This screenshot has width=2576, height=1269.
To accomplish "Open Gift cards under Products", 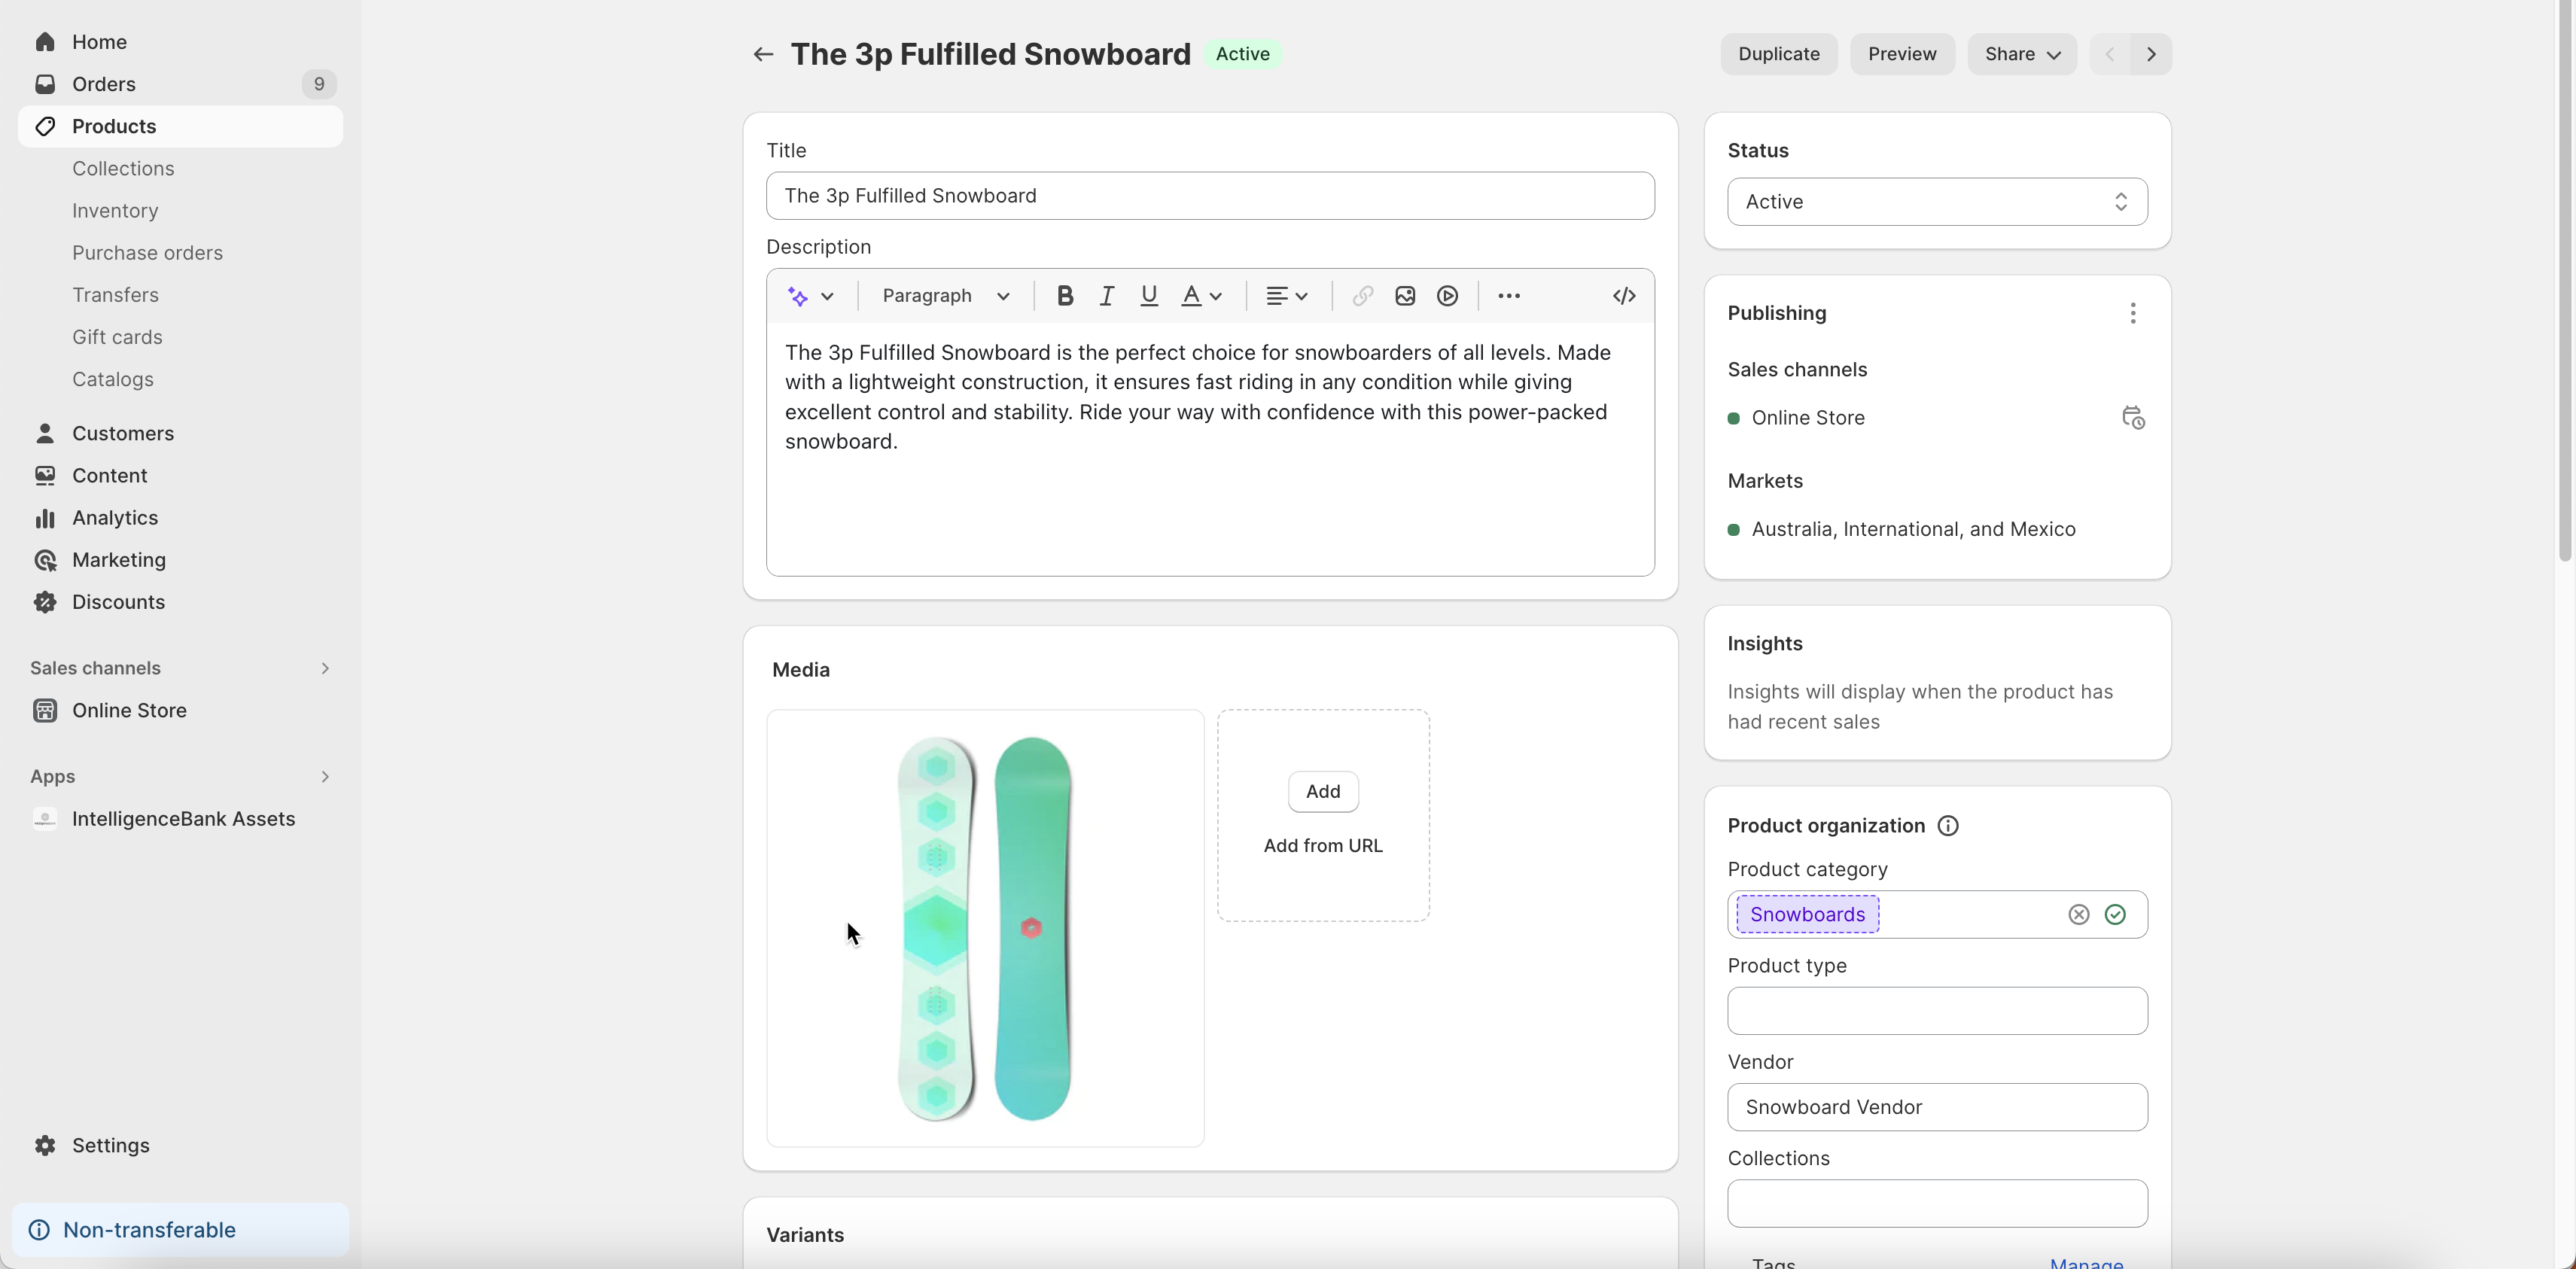I will pos(117,337).
